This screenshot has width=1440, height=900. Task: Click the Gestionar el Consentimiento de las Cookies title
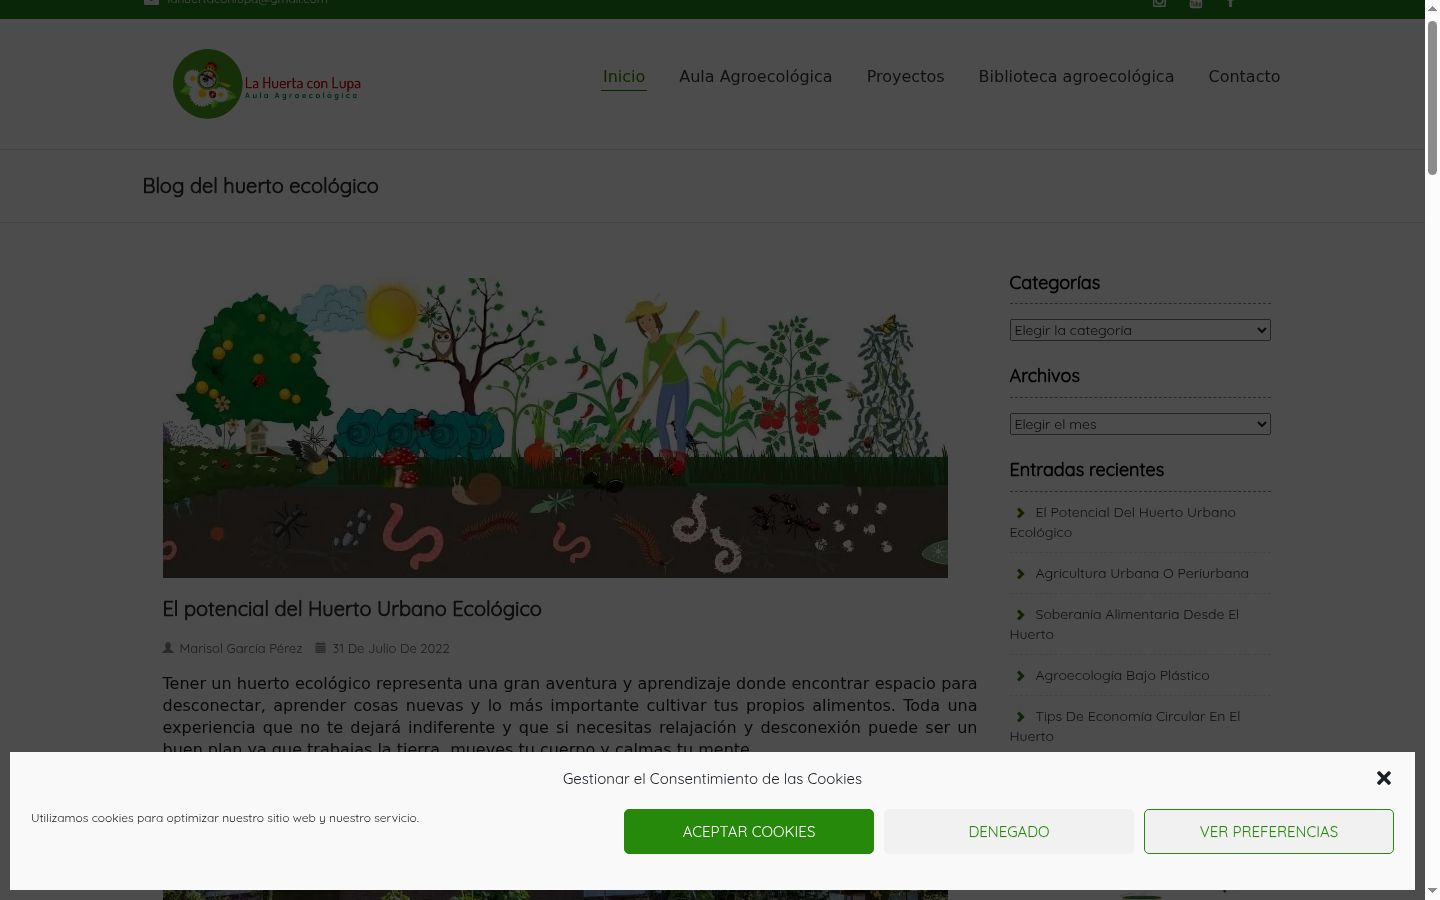point(712,779)
